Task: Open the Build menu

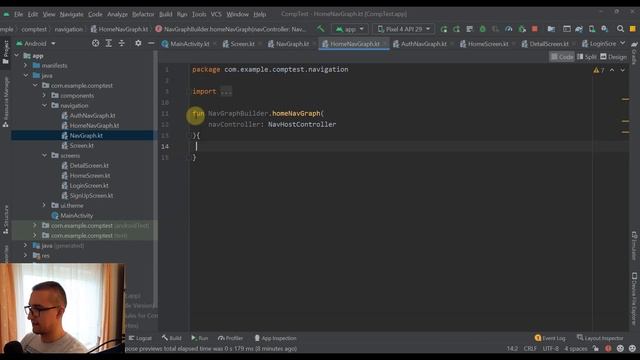Action: 165,14
